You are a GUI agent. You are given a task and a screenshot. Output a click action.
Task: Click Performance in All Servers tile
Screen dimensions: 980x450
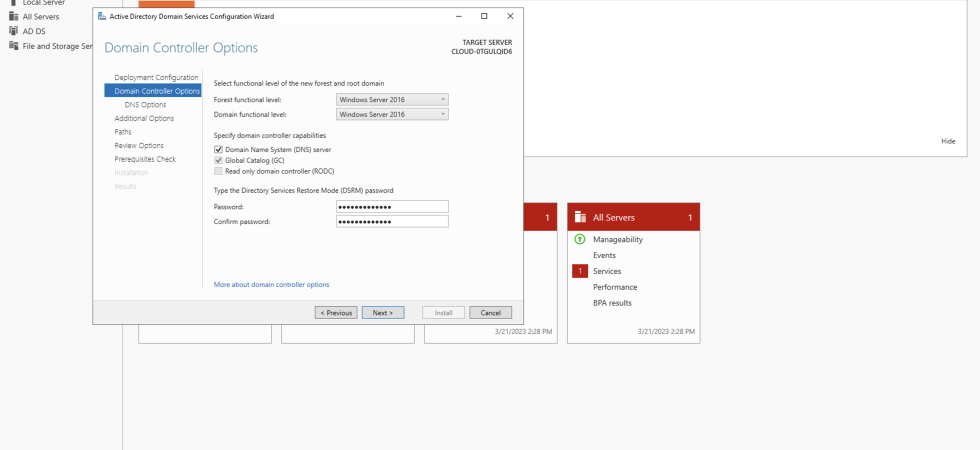click(615, 288)
